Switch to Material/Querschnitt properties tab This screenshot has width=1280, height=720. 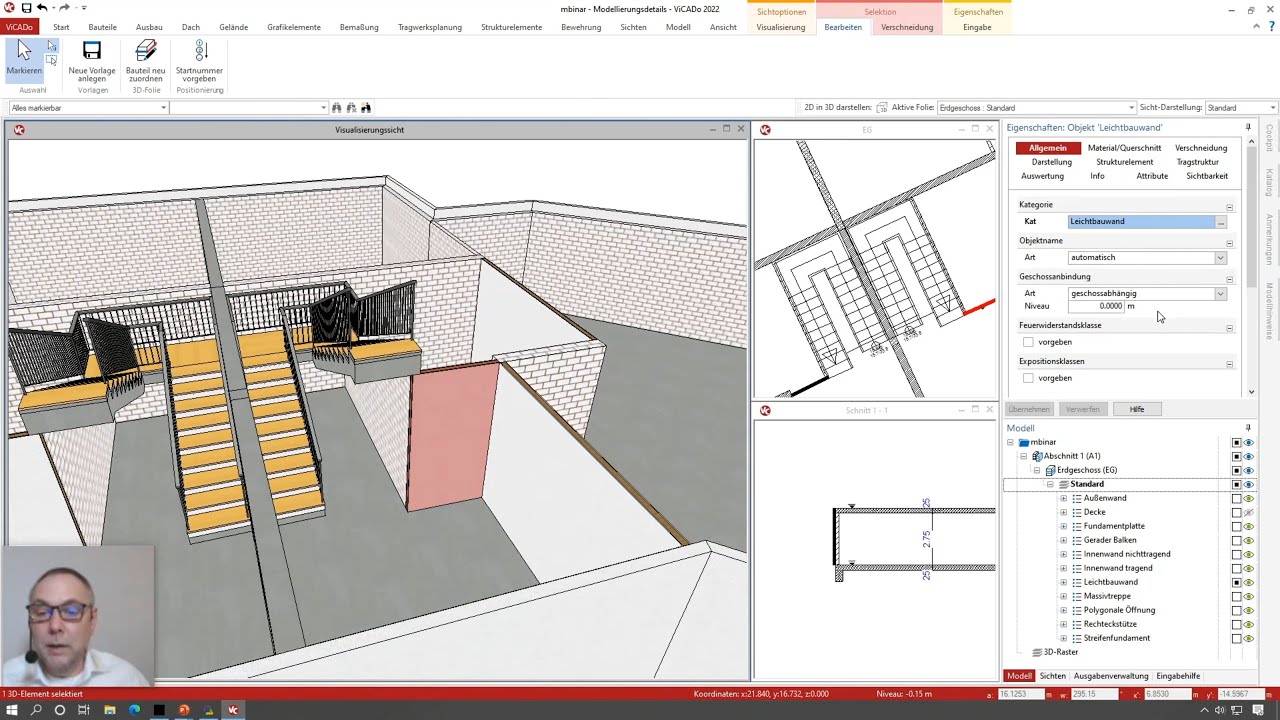[x=1124, y=148]
